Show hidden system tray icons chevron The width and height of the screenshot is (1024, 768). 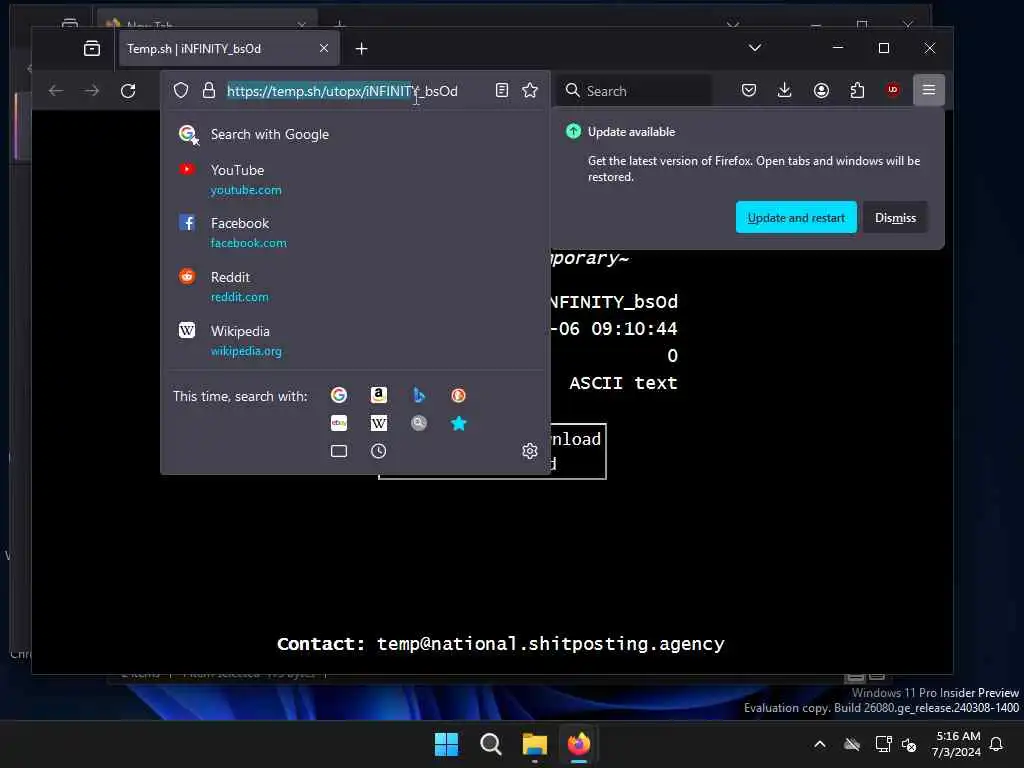(x=820, y=744)
